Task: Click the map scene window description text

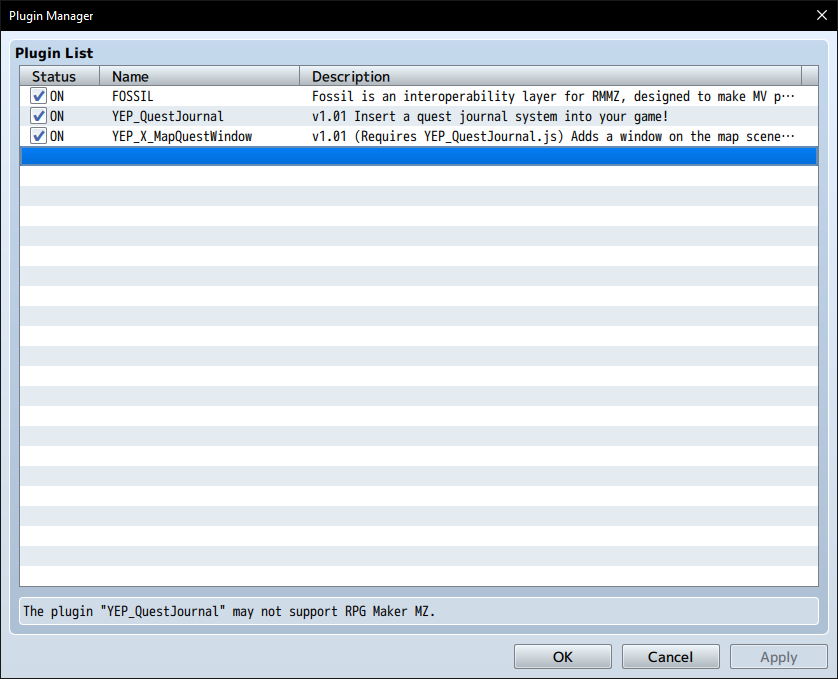Action: point(553,136)
